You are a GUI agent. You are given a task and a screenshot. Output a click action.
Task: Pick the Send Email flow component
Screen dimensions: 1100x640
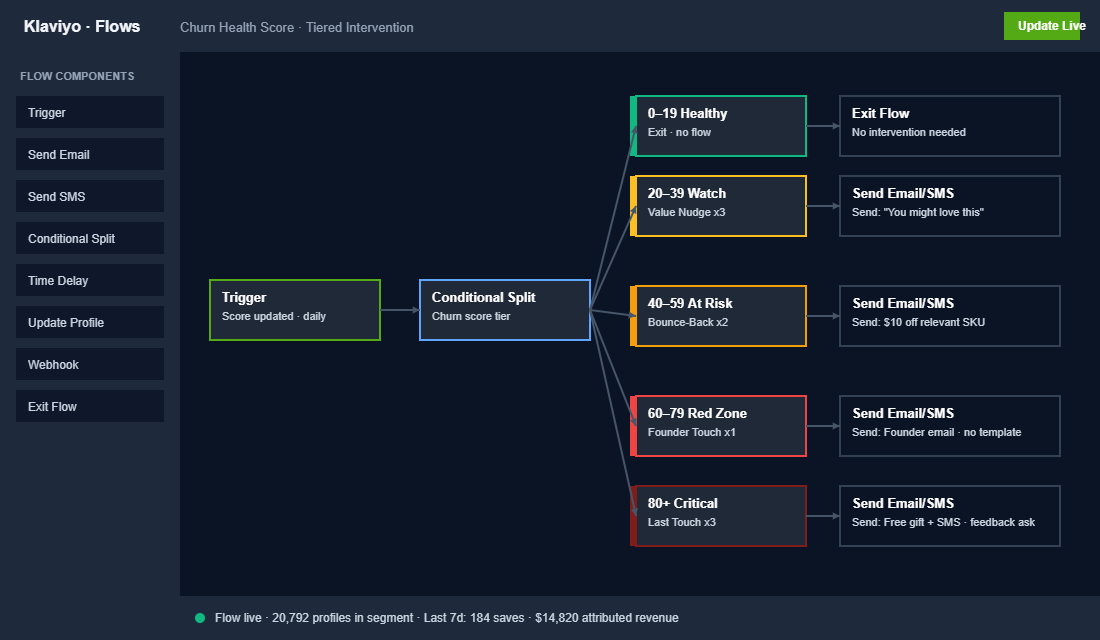coord(90,154)
